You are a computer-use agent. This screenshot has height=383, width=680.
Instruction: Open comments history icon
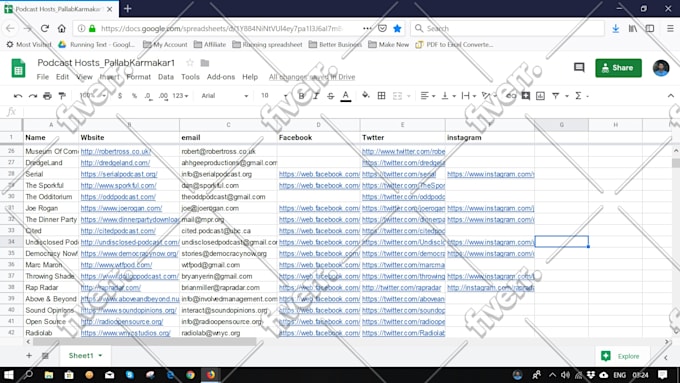pyautogui.click(x=579, y=68)
